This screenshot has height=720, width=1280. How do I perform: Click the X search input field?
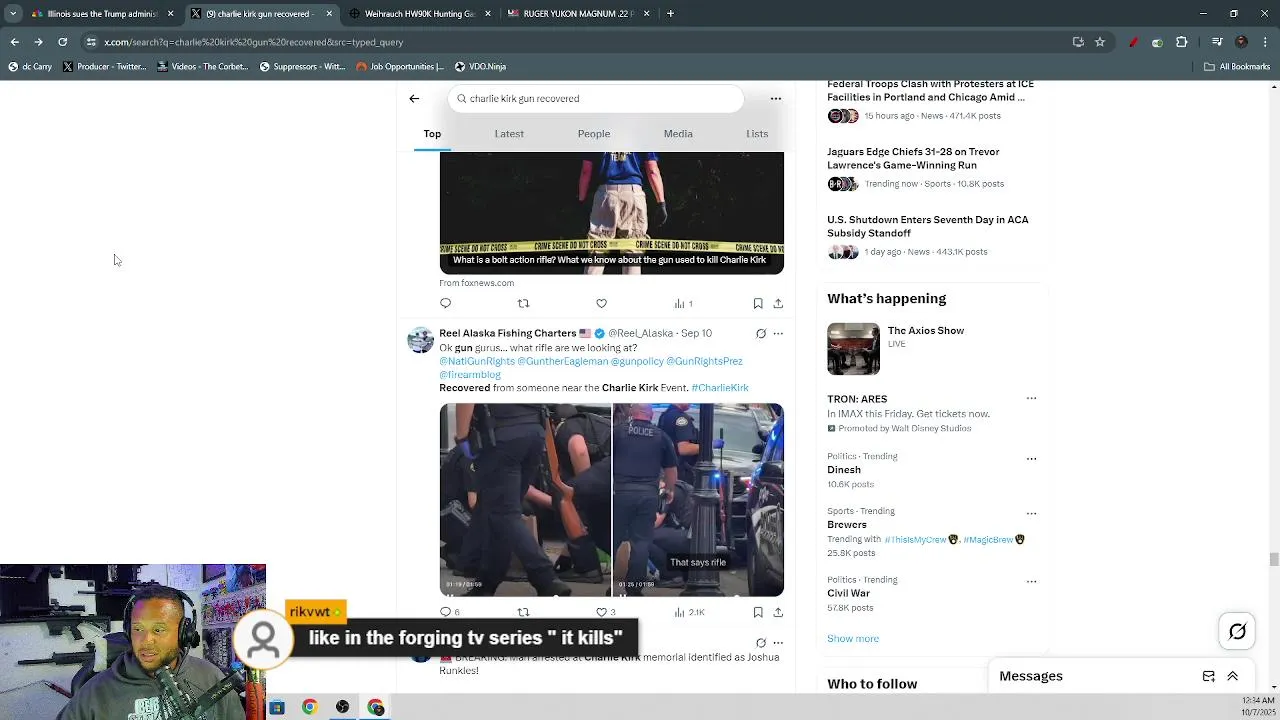point(596,98)
